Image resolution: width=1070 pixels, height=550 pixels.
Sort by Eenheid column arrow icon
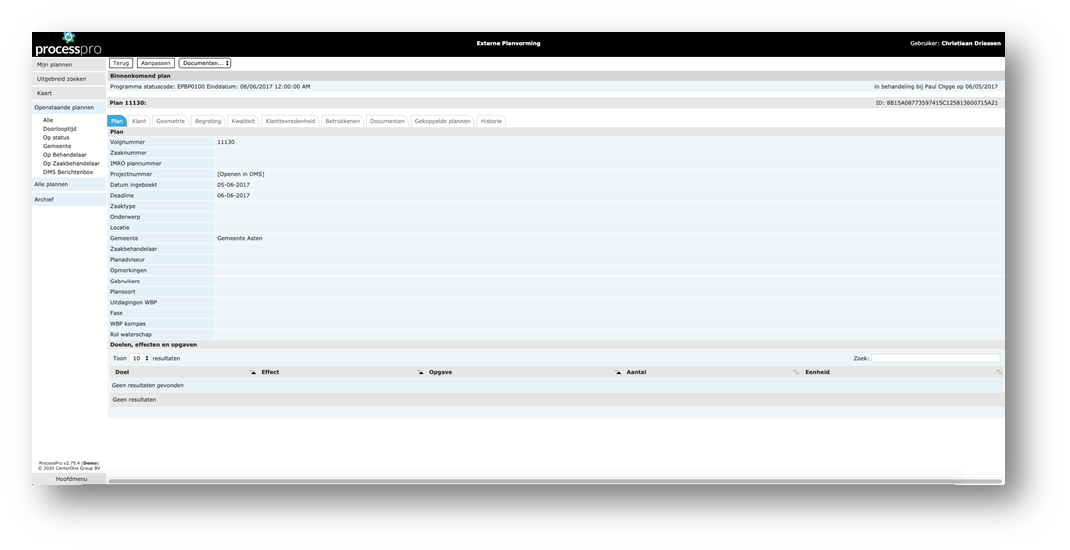[998, 372]
